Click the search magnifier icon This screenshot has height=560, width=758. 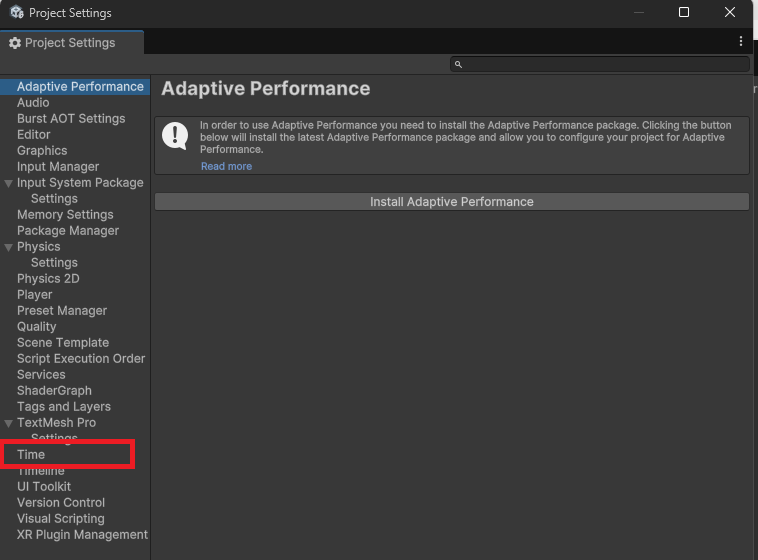[x=458, y=64]
